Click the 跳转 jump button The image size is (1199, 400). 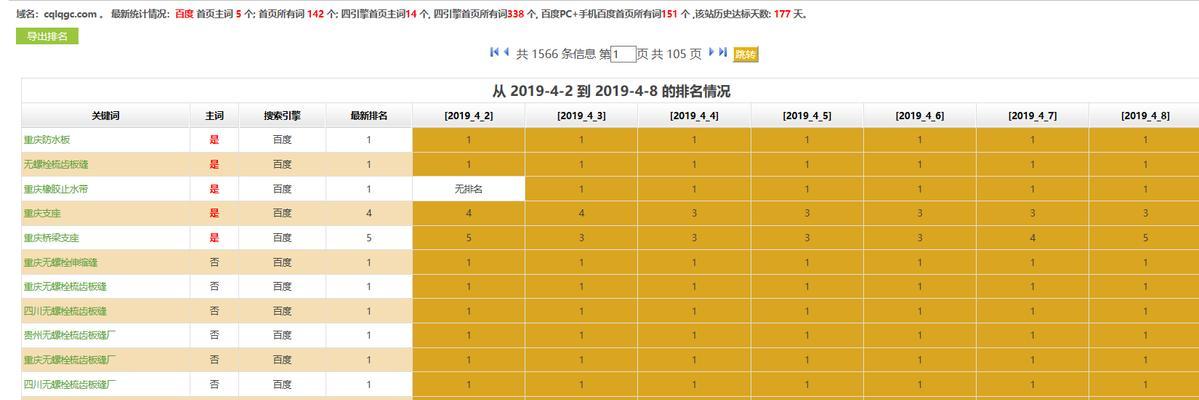746,54
